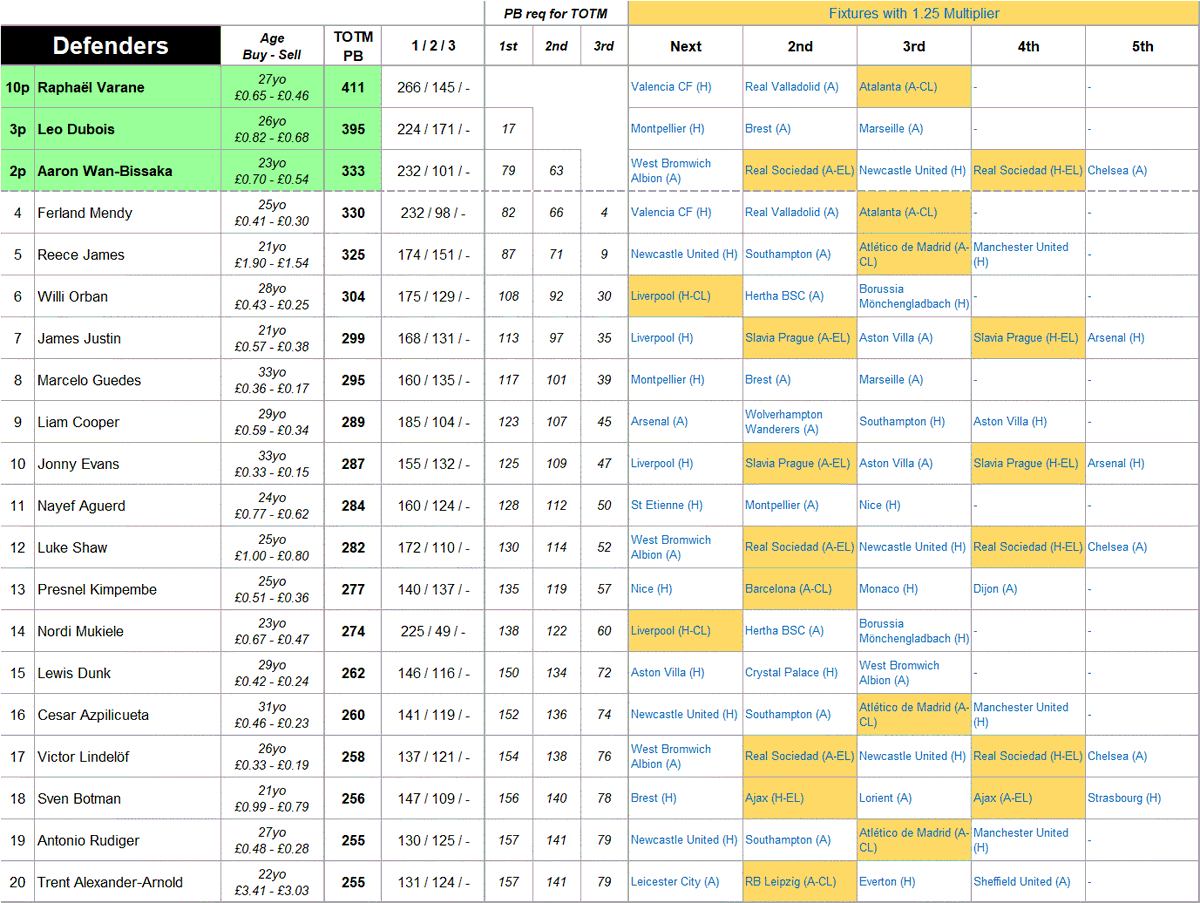Open Alexander-Arnold's Leicester City (A) fixture
This screenshot has width=1200, height=903.
pyautogui.click(x=675, y=882)
